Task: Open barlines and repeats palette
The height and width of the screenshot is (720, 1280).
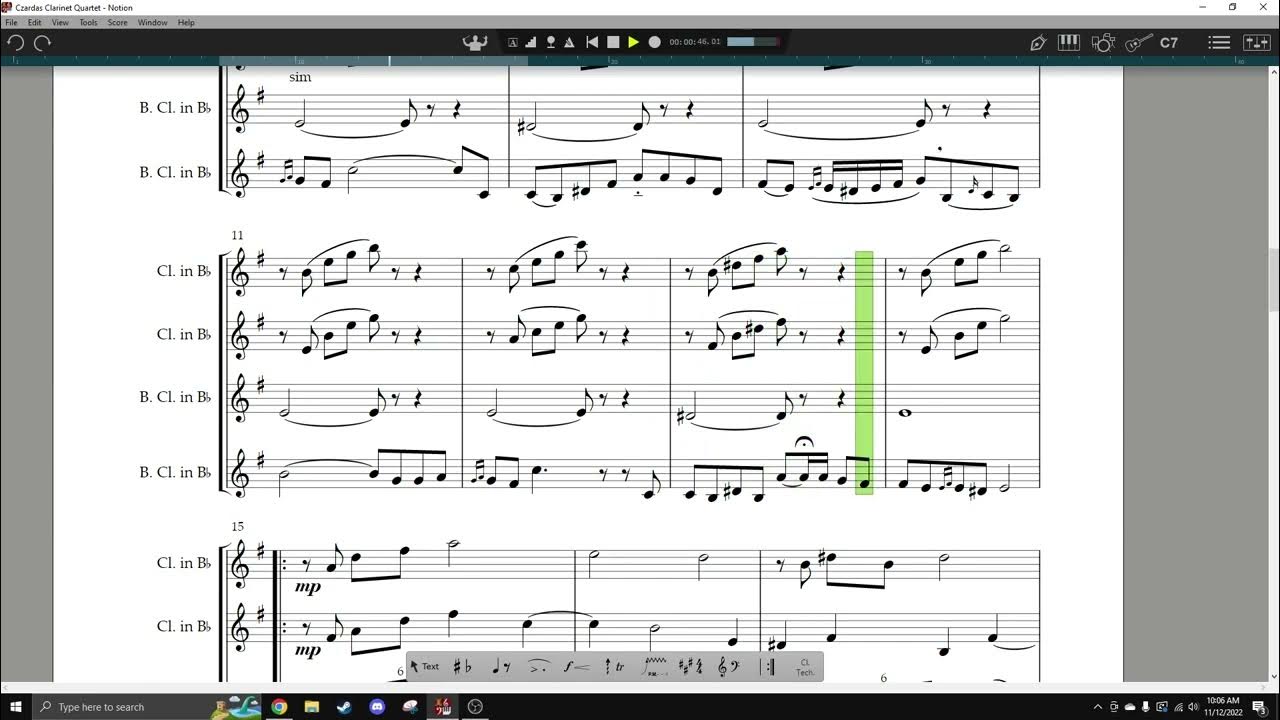Action: coord(769,666)
